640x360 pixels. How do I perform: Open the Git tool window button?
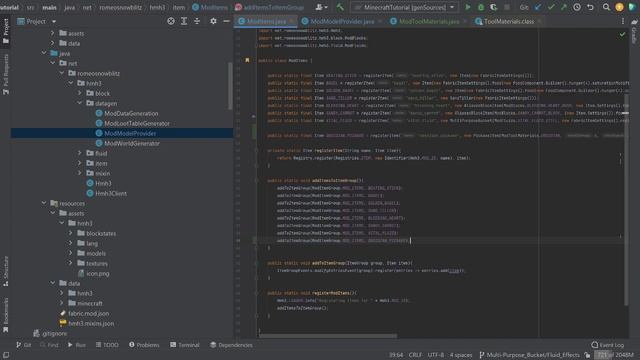[x=24, y=345]
